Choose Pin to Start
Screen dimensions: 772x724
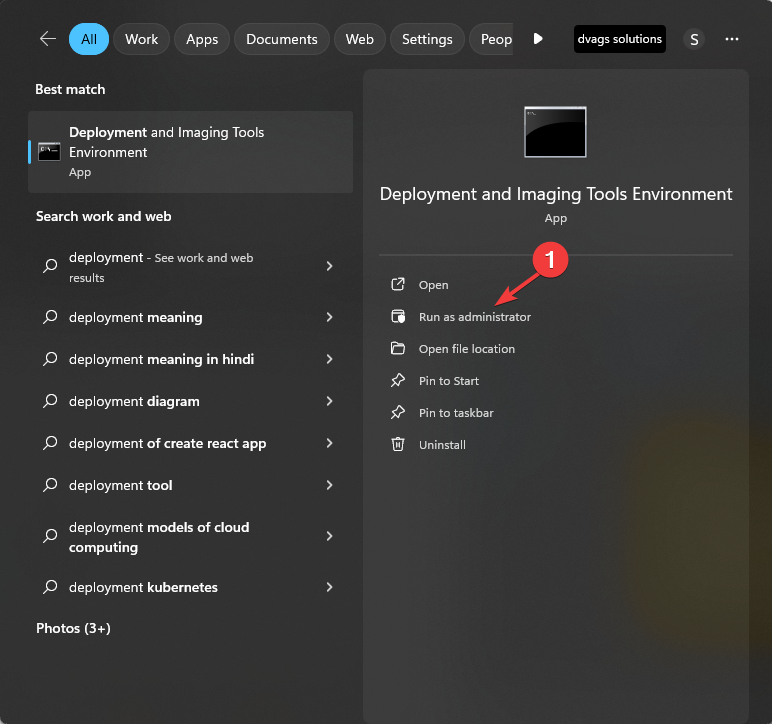[449, 381]
